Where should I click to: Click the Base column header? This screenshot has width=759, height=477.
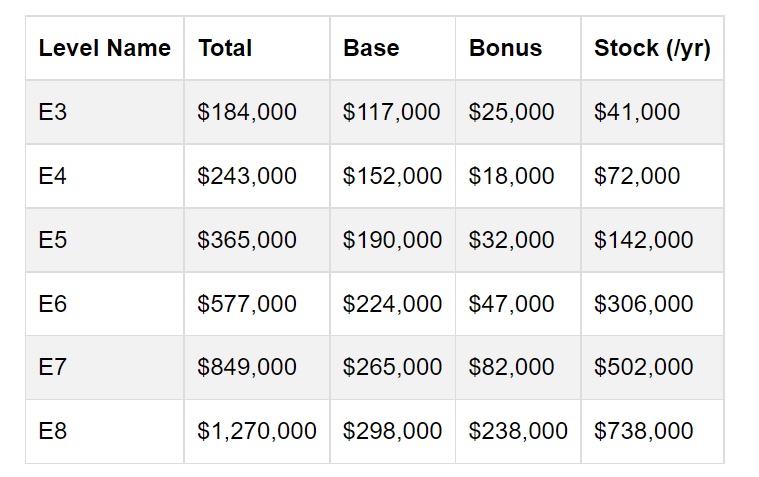tap(371, 48)
